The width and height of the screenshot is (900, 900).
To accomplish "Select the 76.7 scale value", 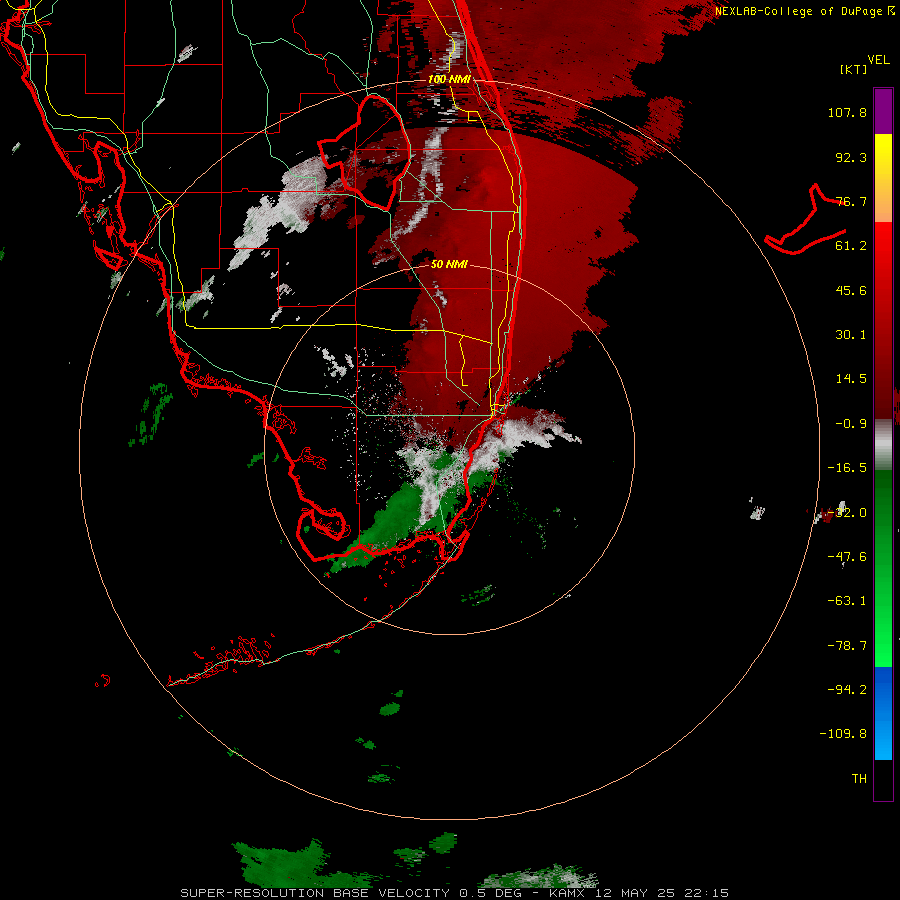I will 851,201.
